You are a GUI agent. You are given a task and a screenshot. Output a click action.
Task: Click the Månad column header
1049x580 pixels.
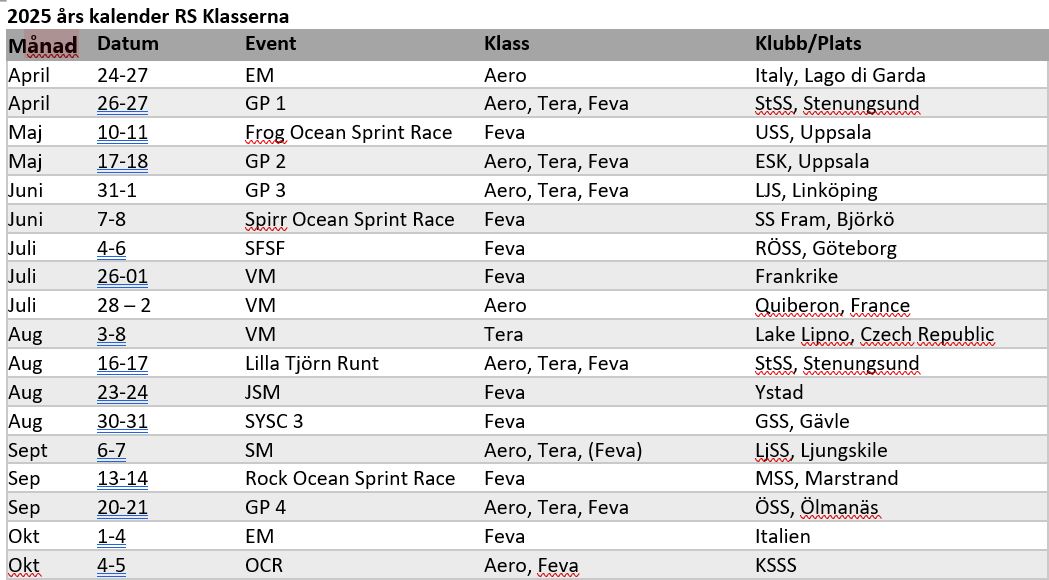(x=43, y=45)
